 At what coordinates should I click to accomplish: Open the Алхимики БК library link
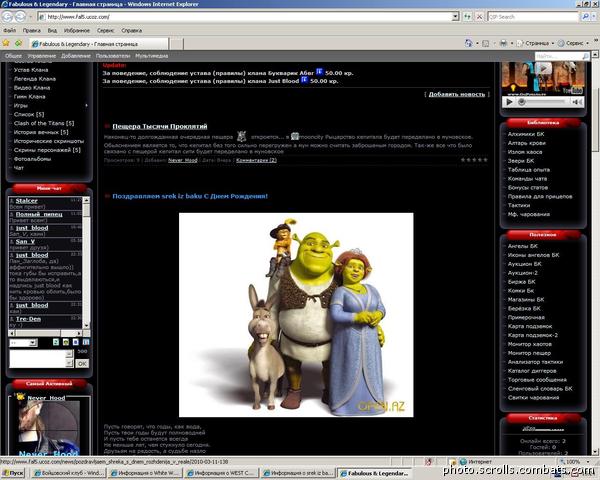(526, 134)
